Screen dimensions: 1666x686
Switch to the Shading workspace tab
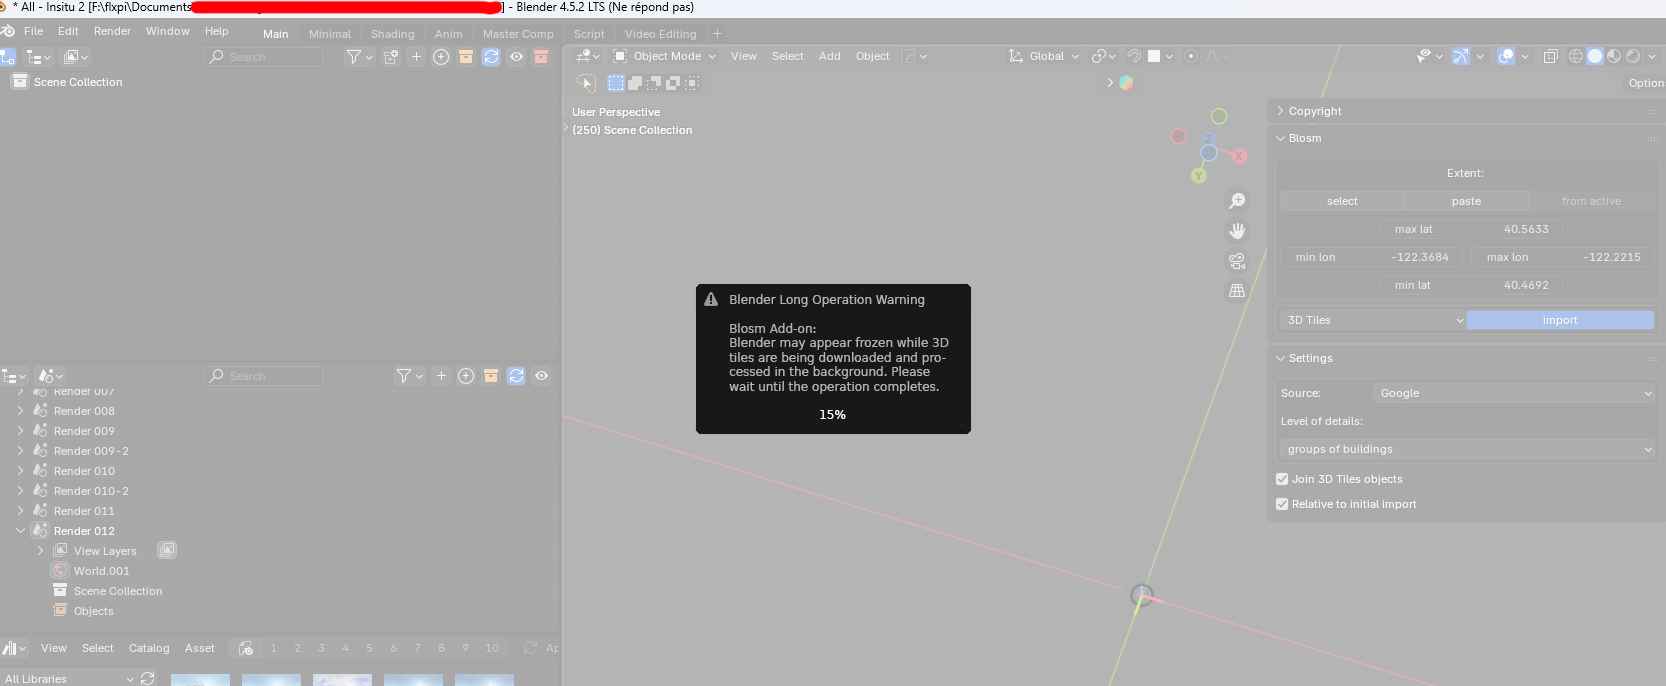(x=392, y=34)
